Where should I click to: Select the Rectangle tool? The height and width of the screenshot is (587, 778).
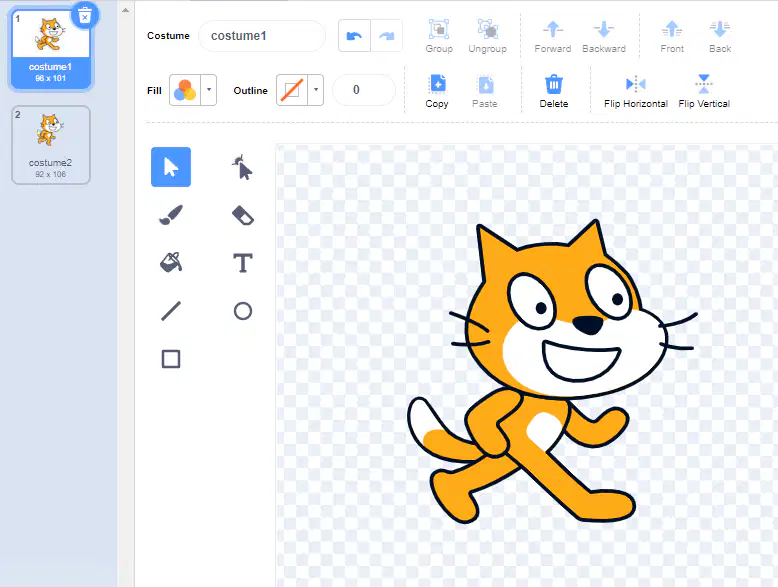pyautogui.click(x=171, y=359)
